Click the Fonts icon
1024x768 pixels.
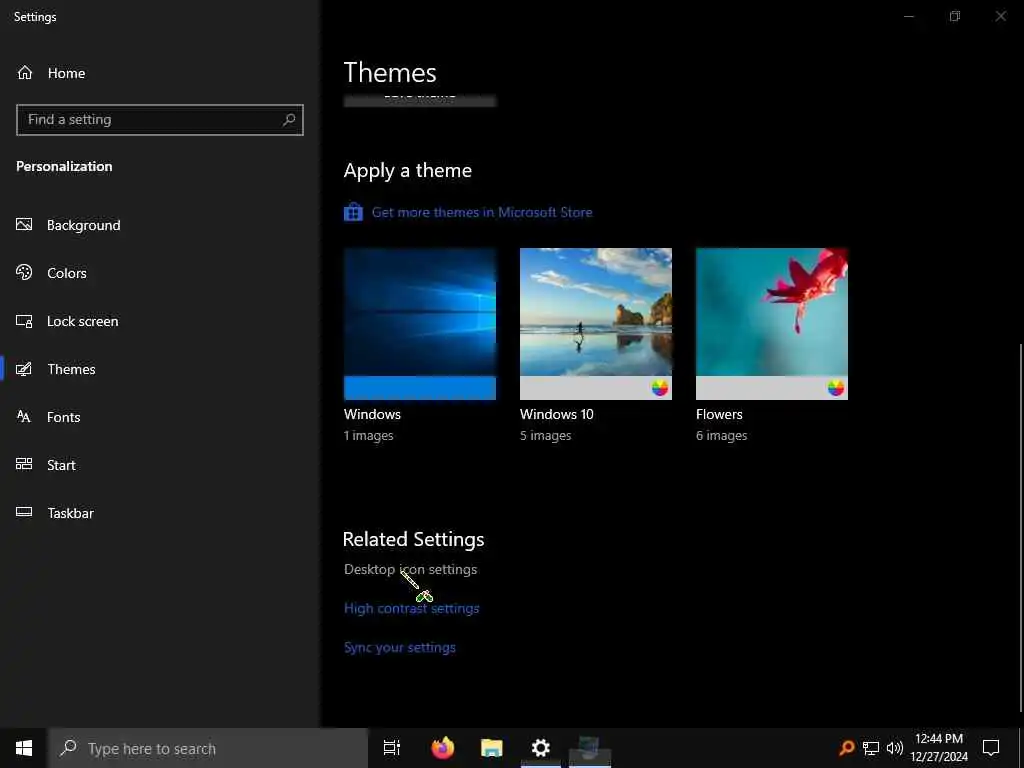(x=24, y=417)
